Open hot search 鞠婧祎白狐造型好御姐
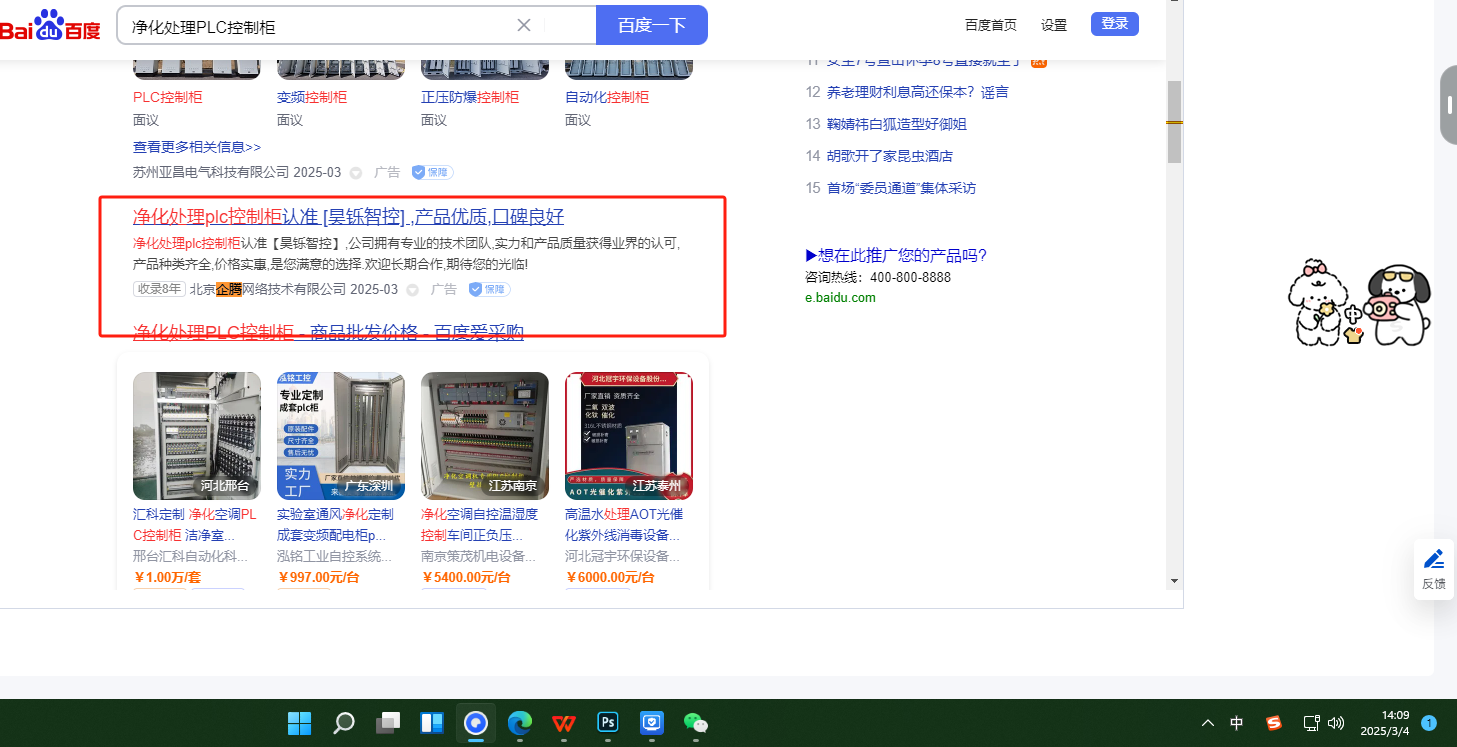 [x=897, y=124]
